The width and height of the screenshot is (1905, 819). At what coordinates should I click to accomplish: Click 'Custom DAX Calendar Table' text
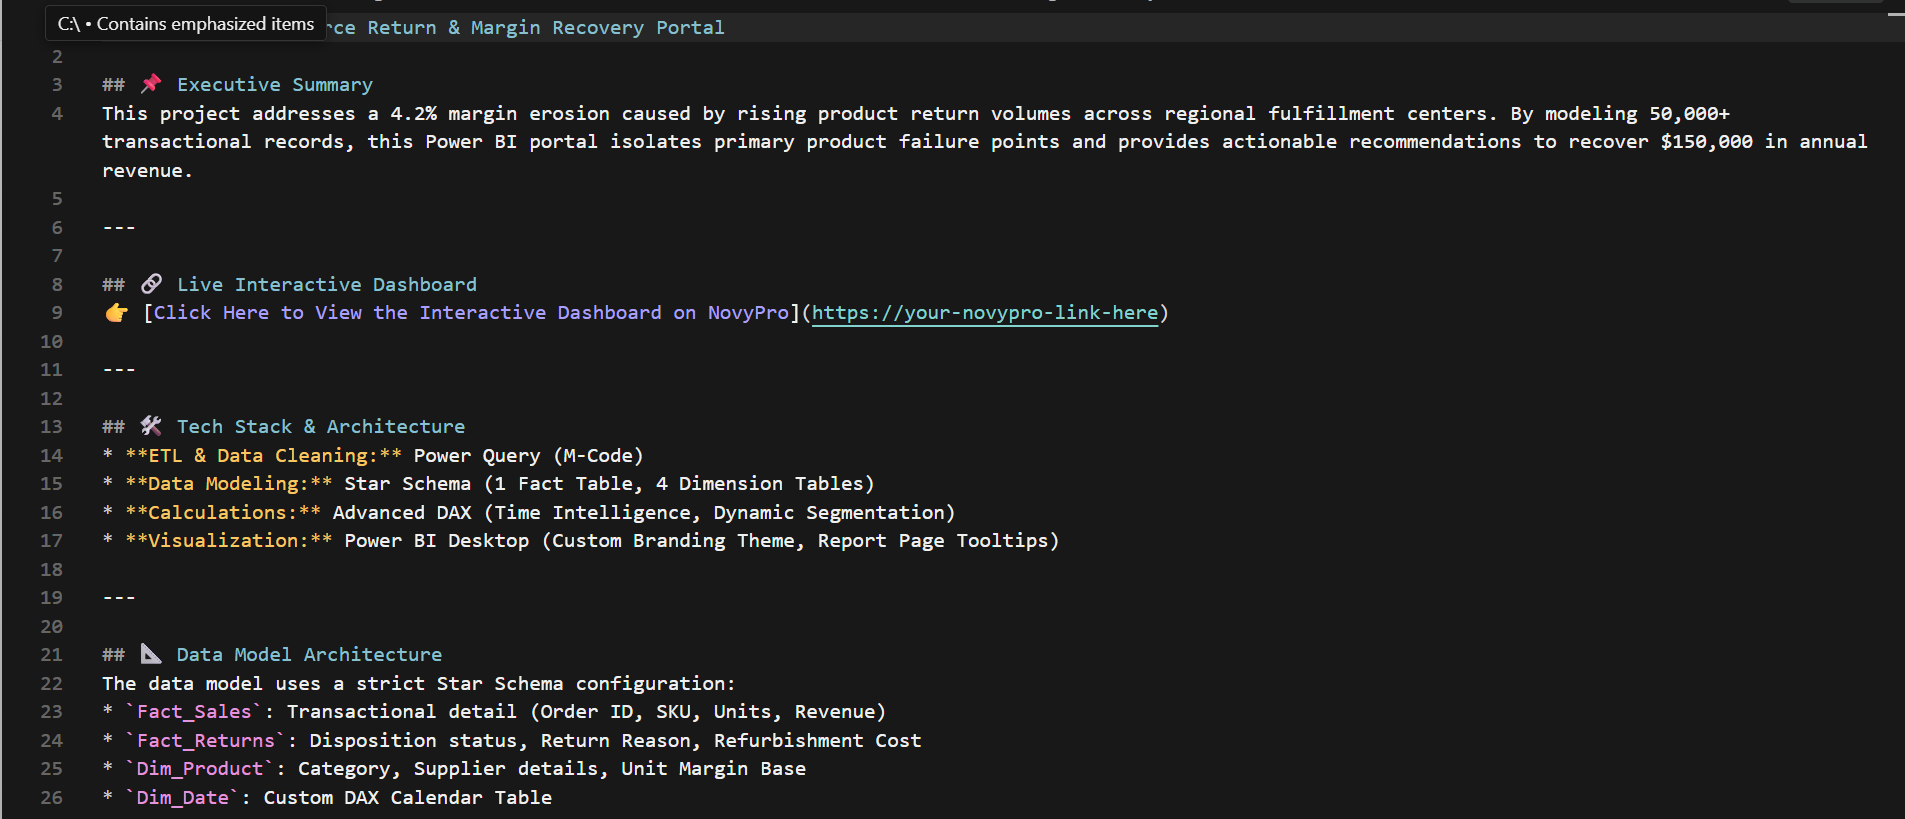(x=408, y=798)
